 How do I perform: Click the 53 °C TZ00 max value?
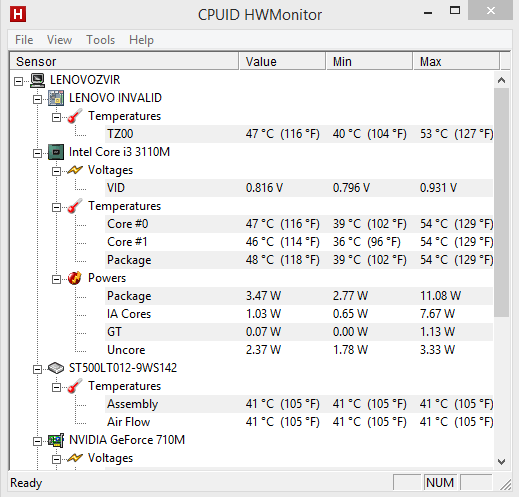tap(456, 134)
